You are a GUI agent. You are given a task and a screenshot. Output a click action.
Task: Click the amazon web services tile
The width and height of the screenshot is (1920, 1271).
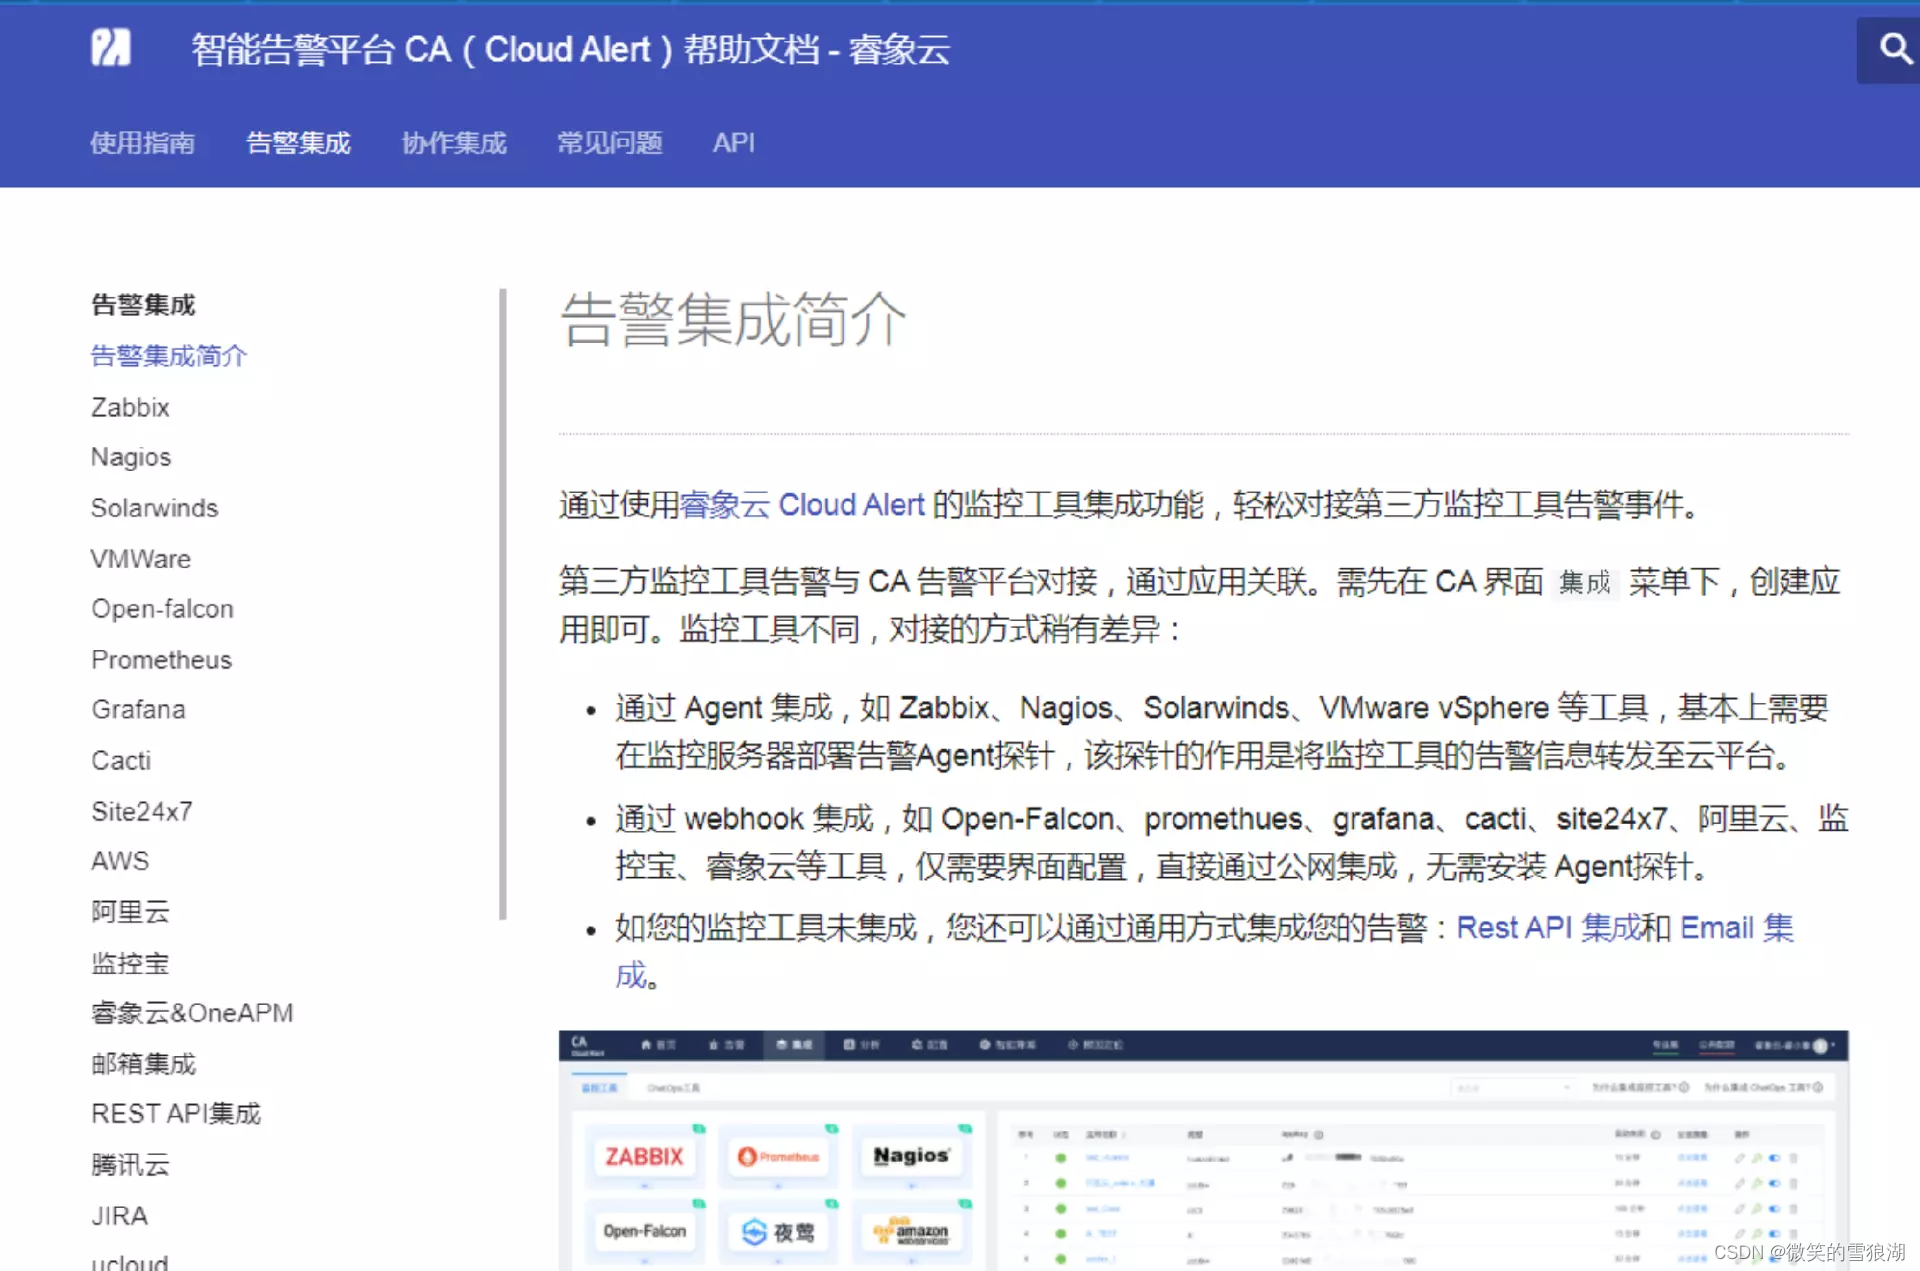pyautogui.click(x=911, y=1231)
